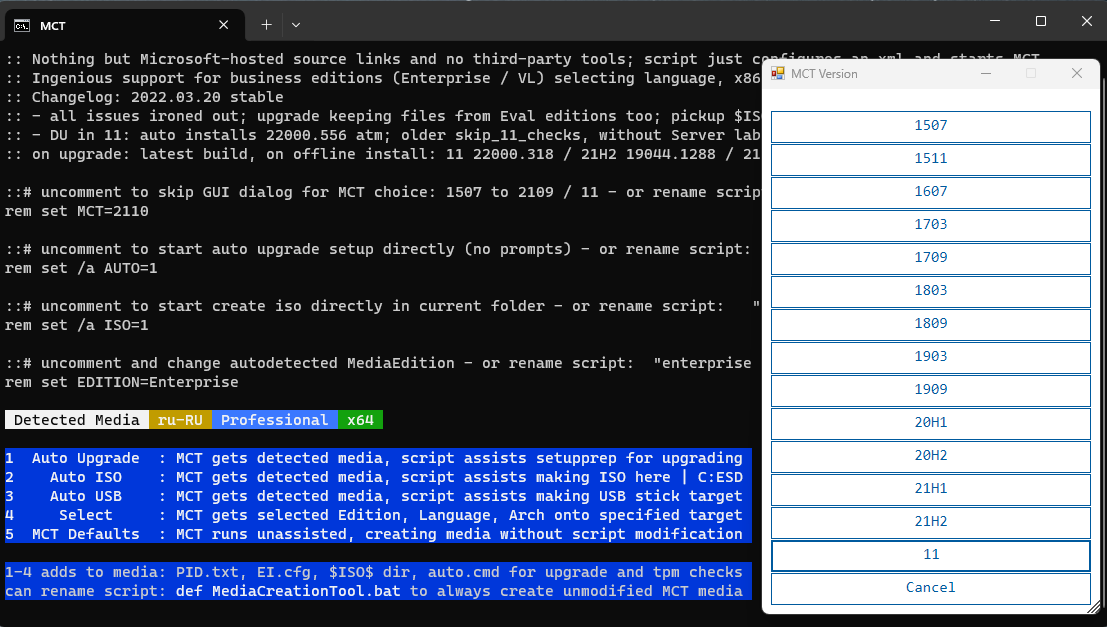The image size is (1107, 627).
Task: Select the 1803 version button
Action: [931, 292]
